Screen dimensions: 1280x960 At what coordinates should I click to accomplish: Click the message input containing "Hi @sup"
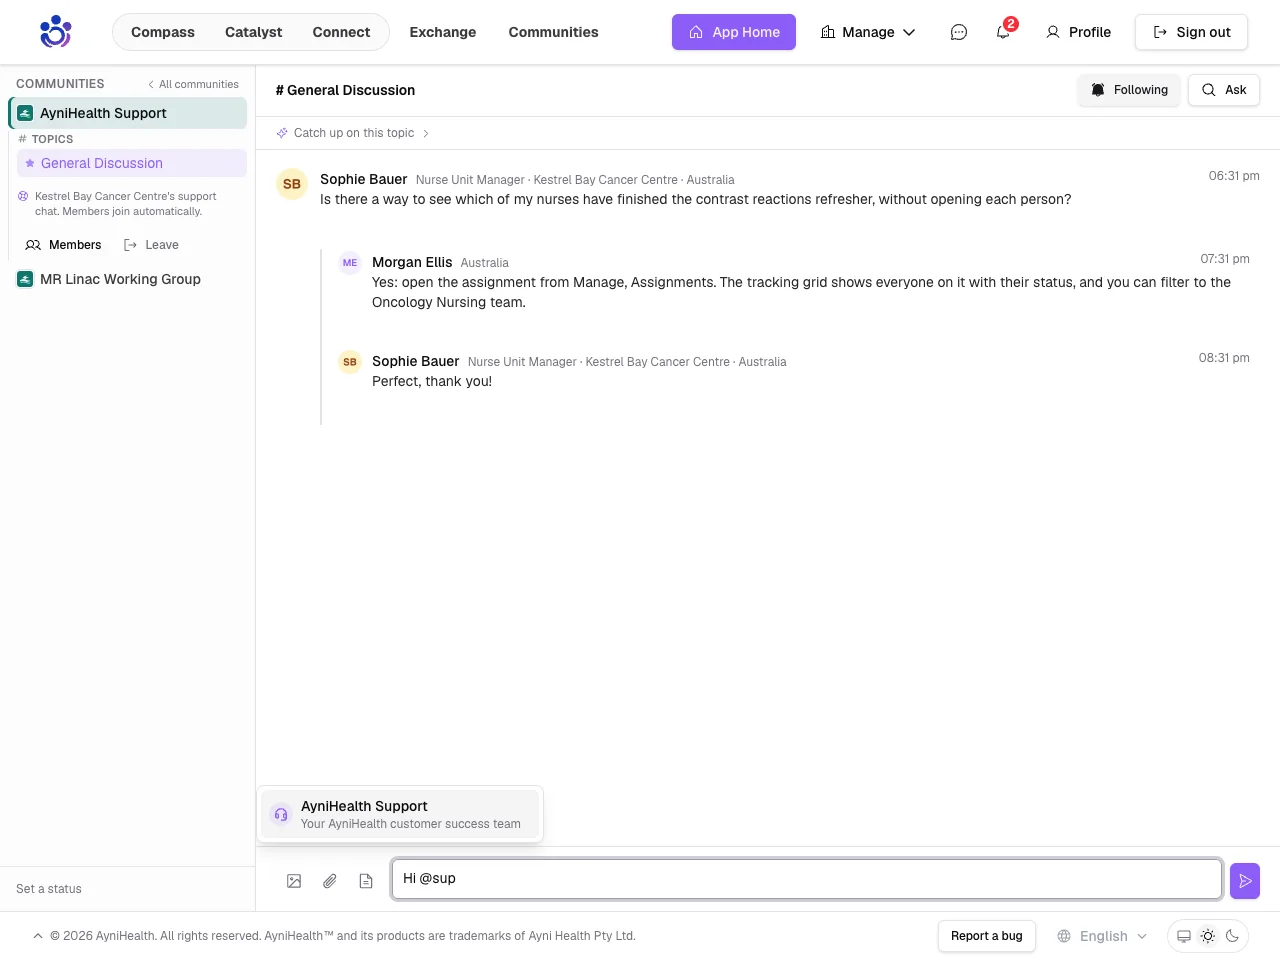point(807,879)
